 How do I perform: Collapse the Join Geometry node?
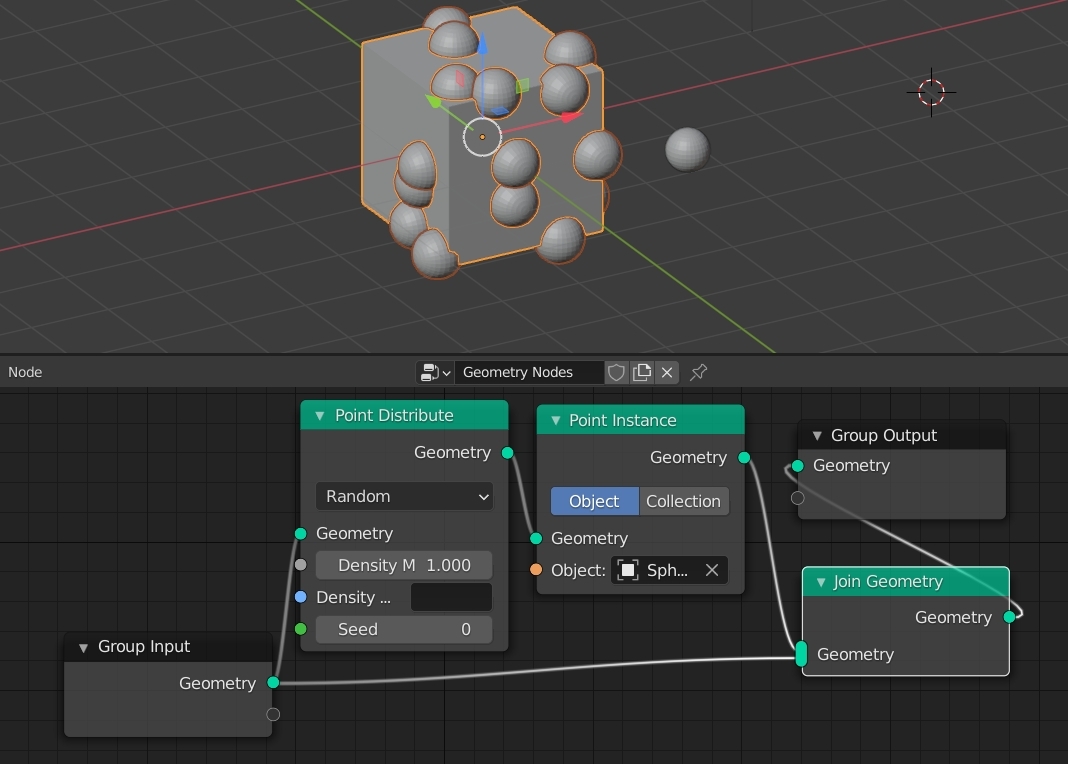[x=821, y=582]
